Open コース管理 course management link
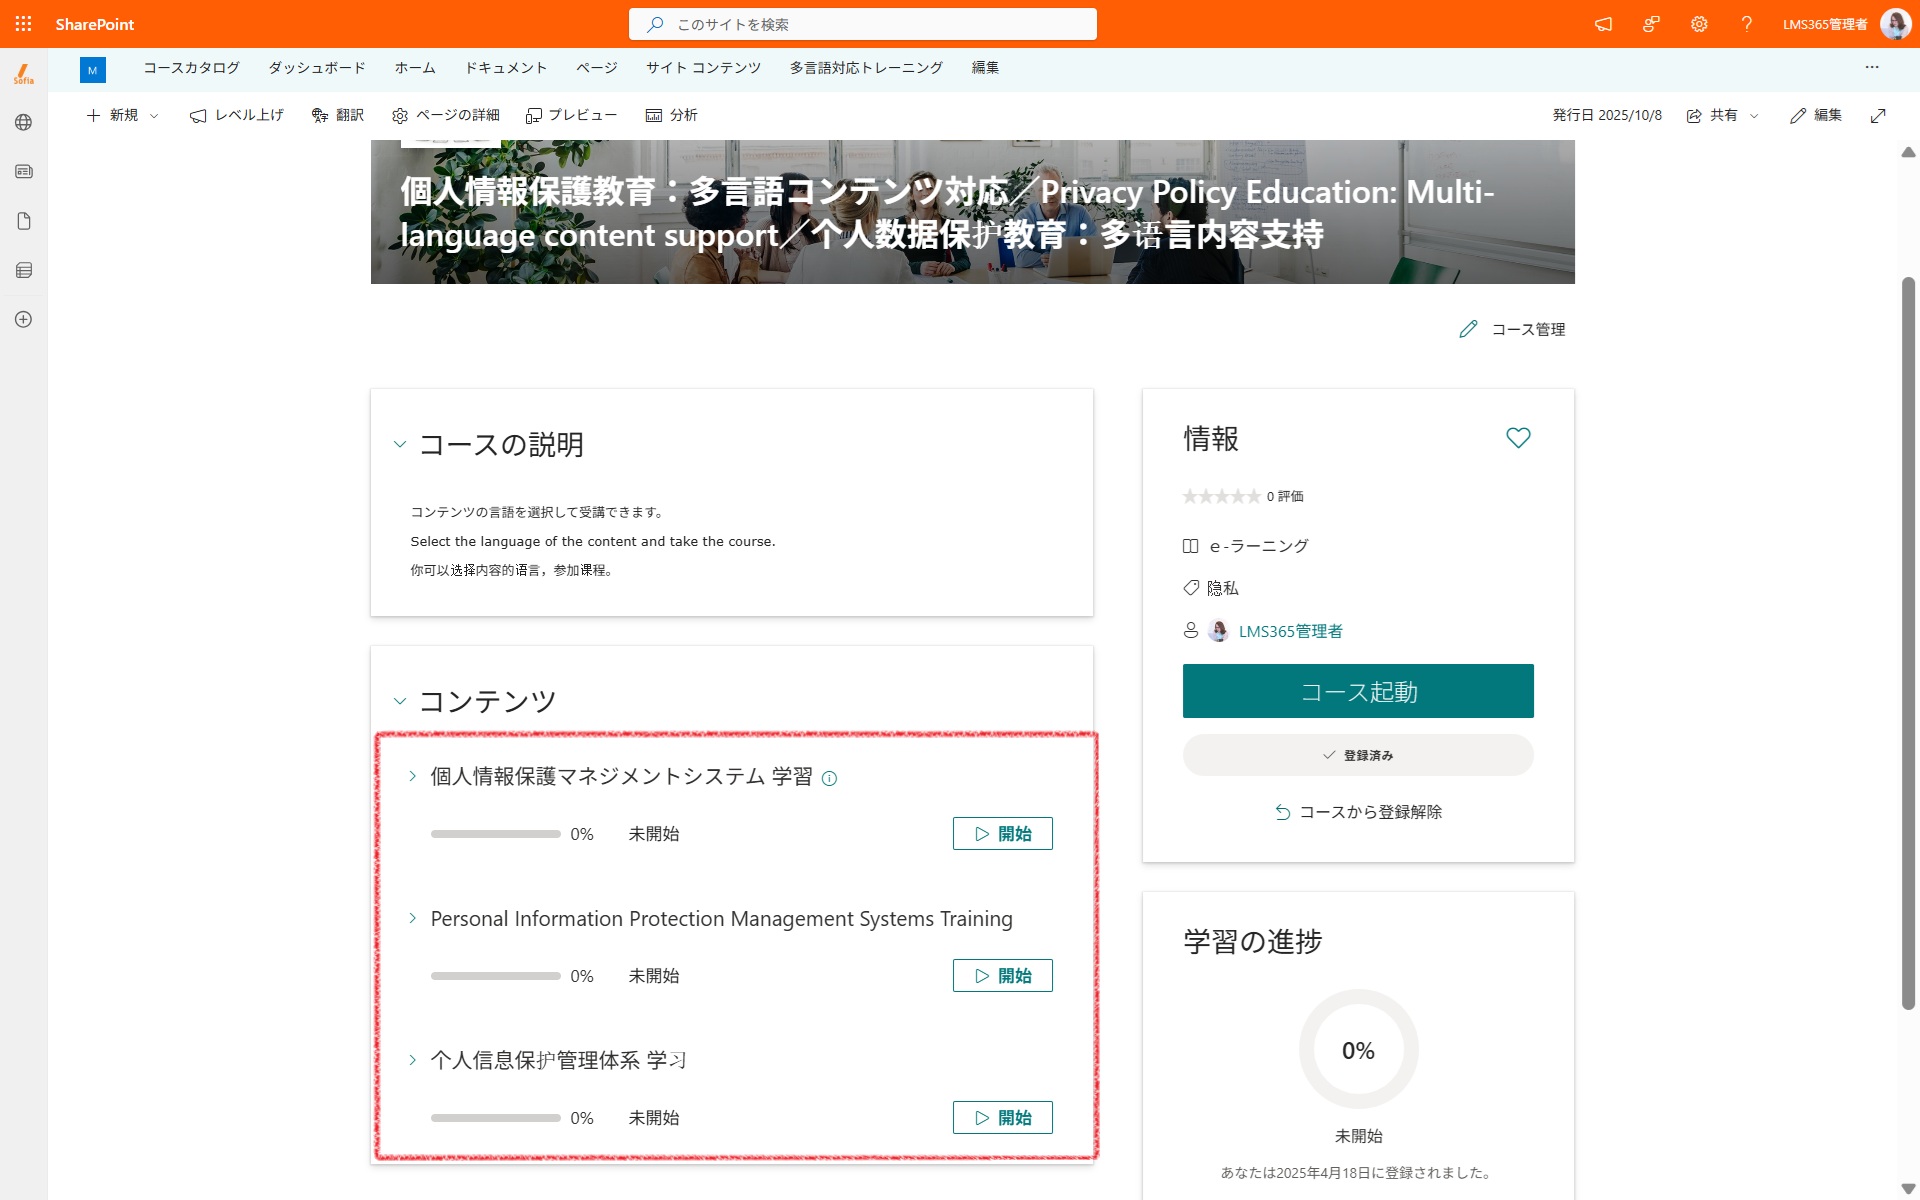This screenshot has width=1920, height=1200. (x=1512, y=329)
